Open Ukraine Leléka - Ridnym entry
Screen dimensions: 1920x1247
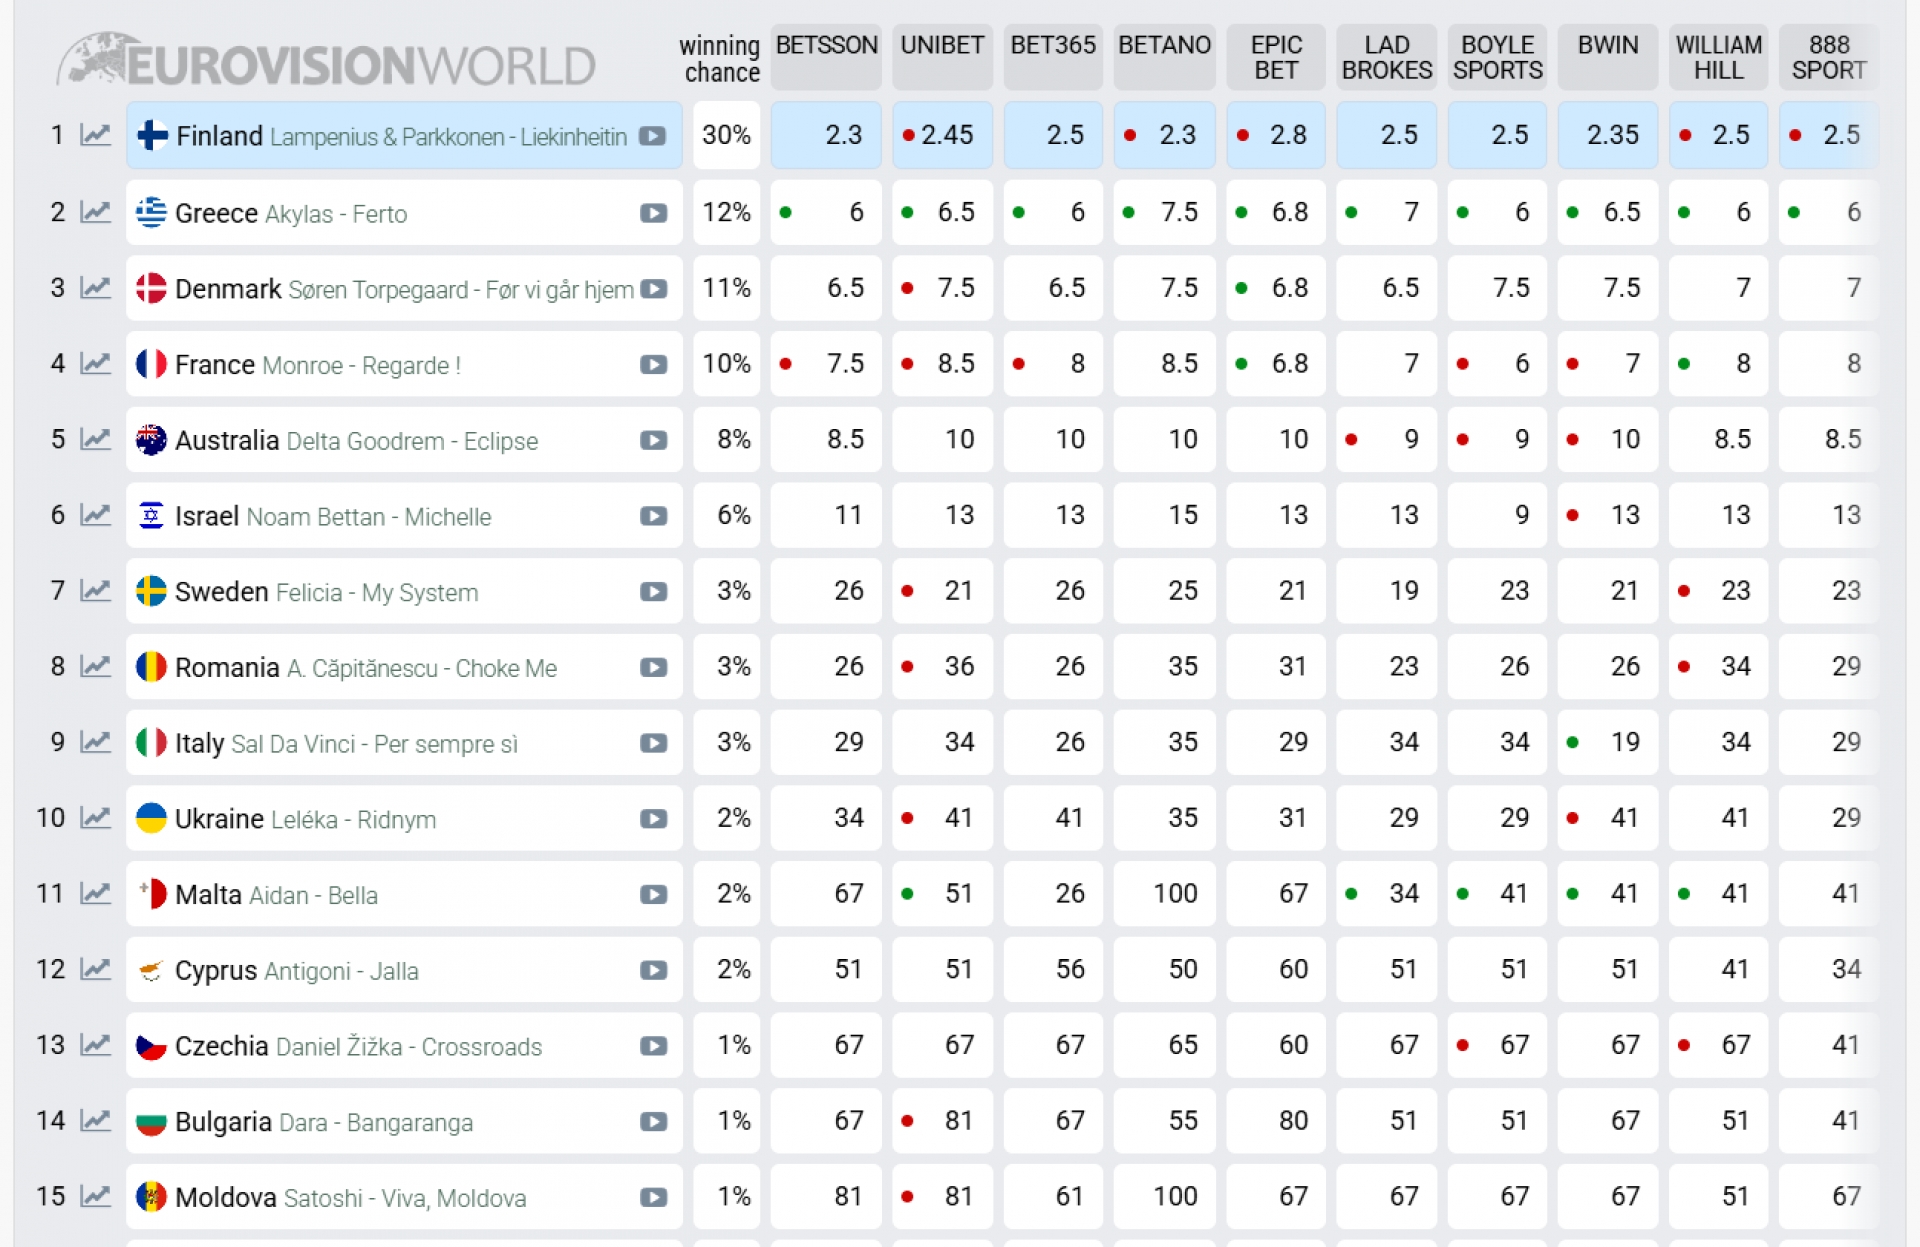pos(305,819)
